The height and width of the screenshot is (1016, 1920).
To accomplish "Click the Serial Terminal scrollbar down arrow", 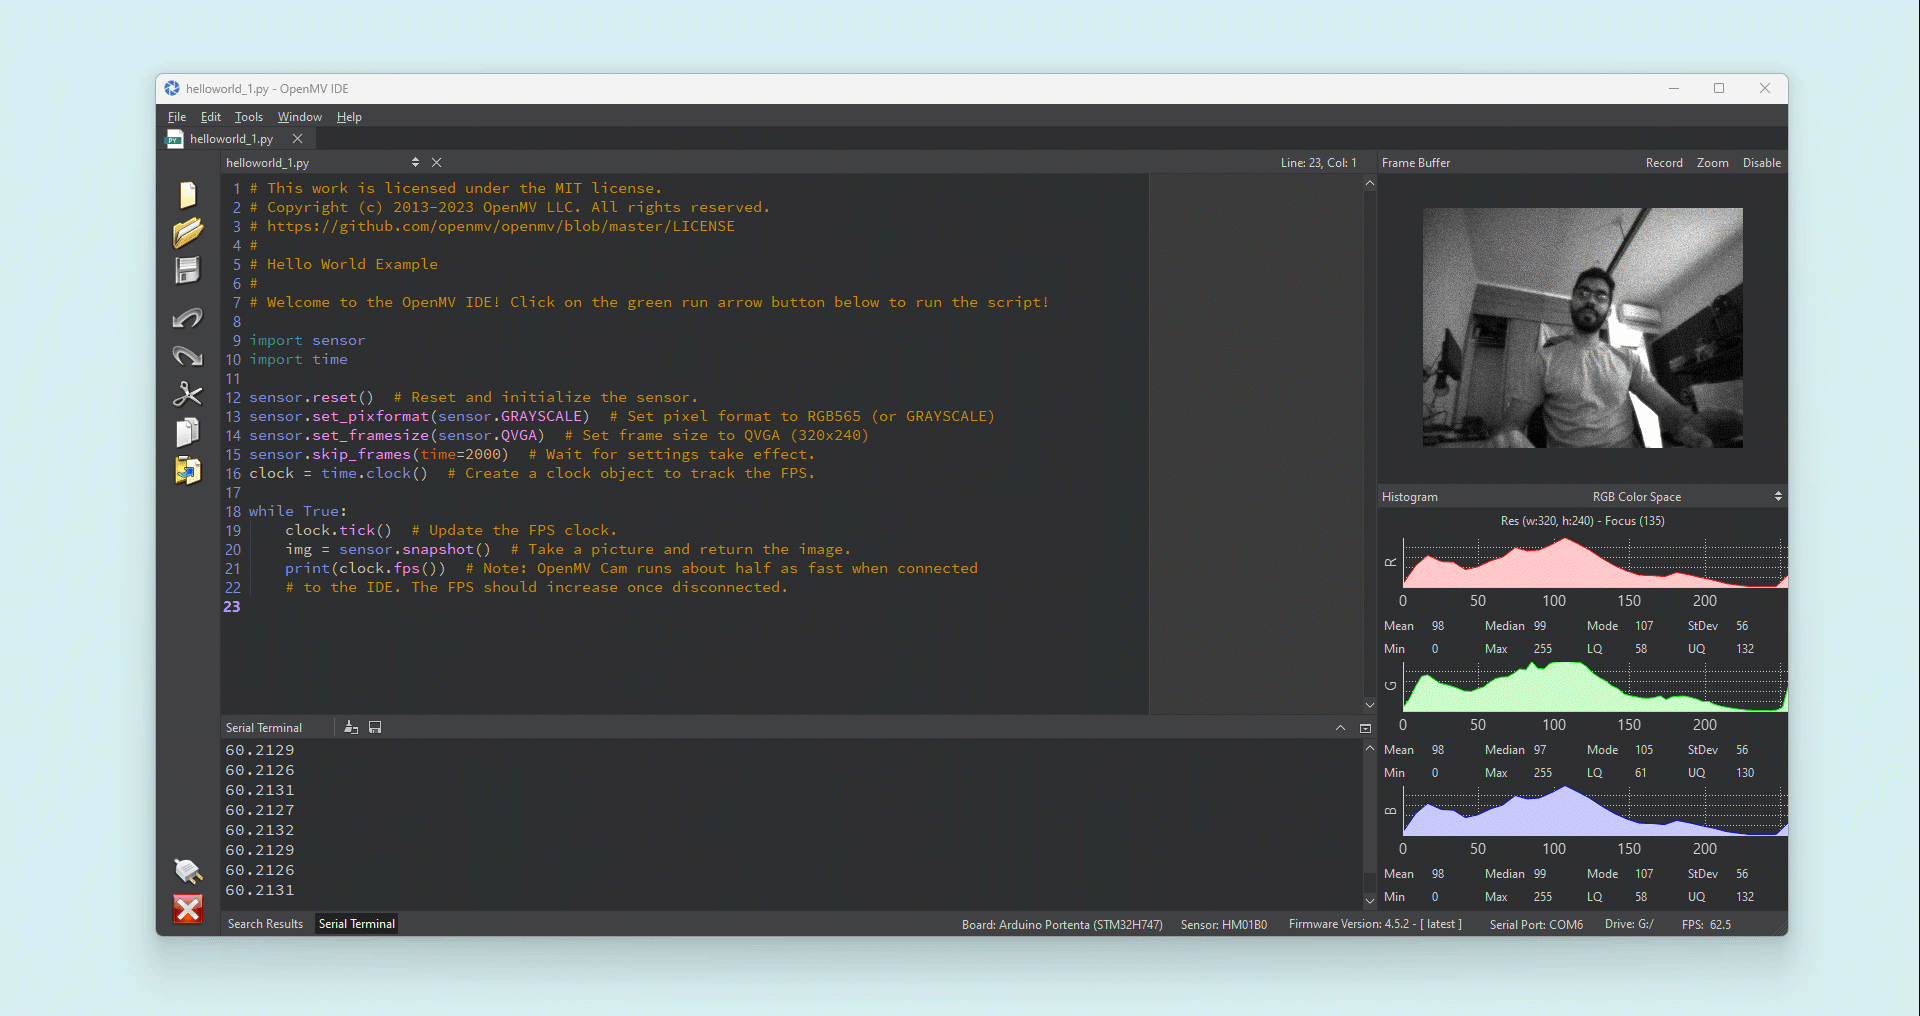I will coord(1370,901).
